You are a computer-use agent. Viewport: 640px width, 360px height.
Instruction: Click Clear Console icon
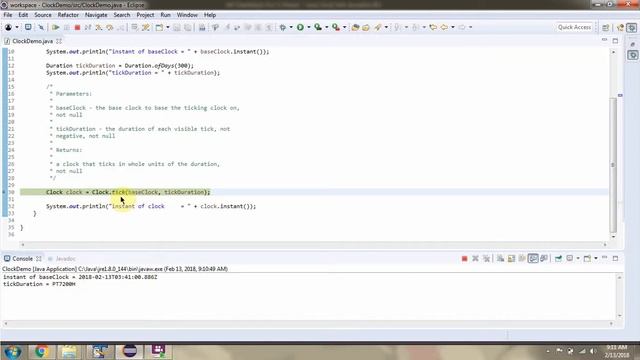point(500,258)
